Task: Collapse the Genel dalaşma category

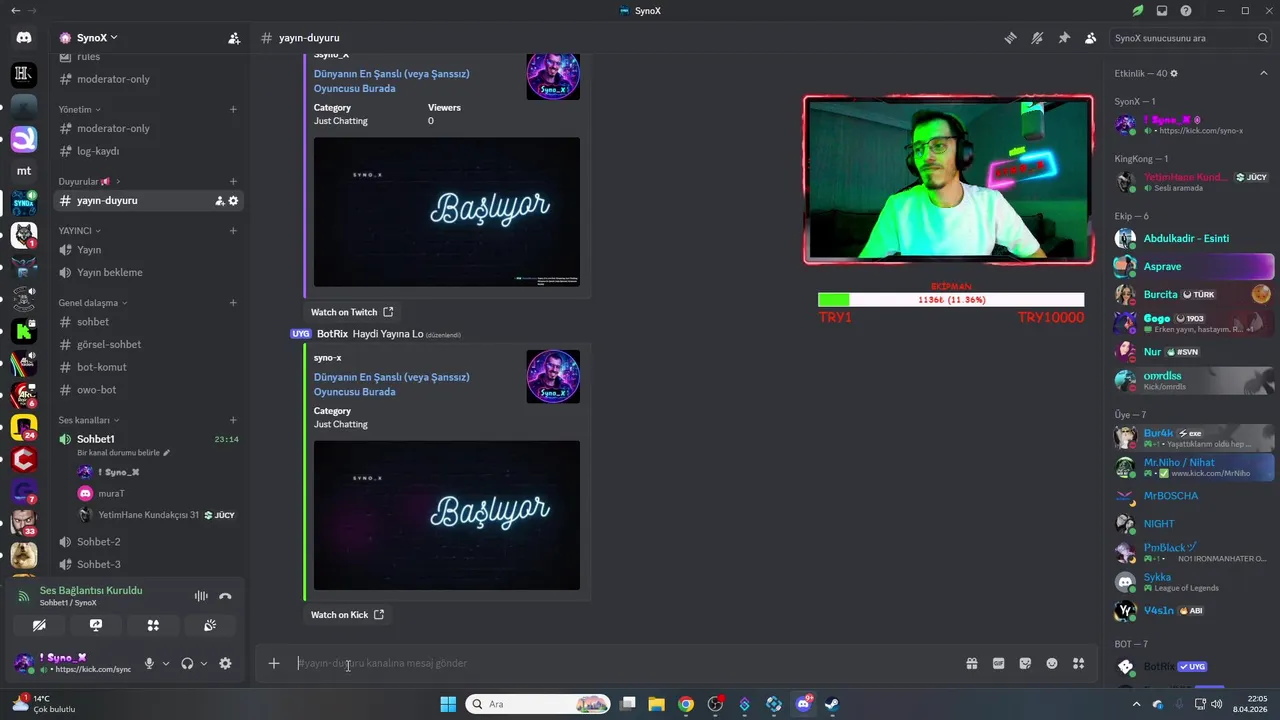Action: point(93,302)
